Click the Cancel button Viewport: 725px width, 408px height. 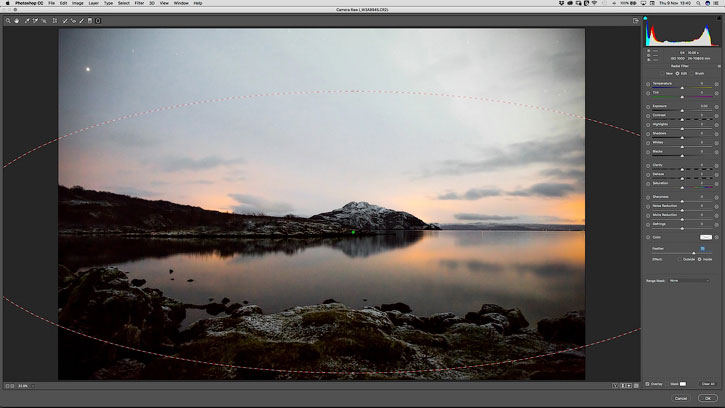point(681,398)
